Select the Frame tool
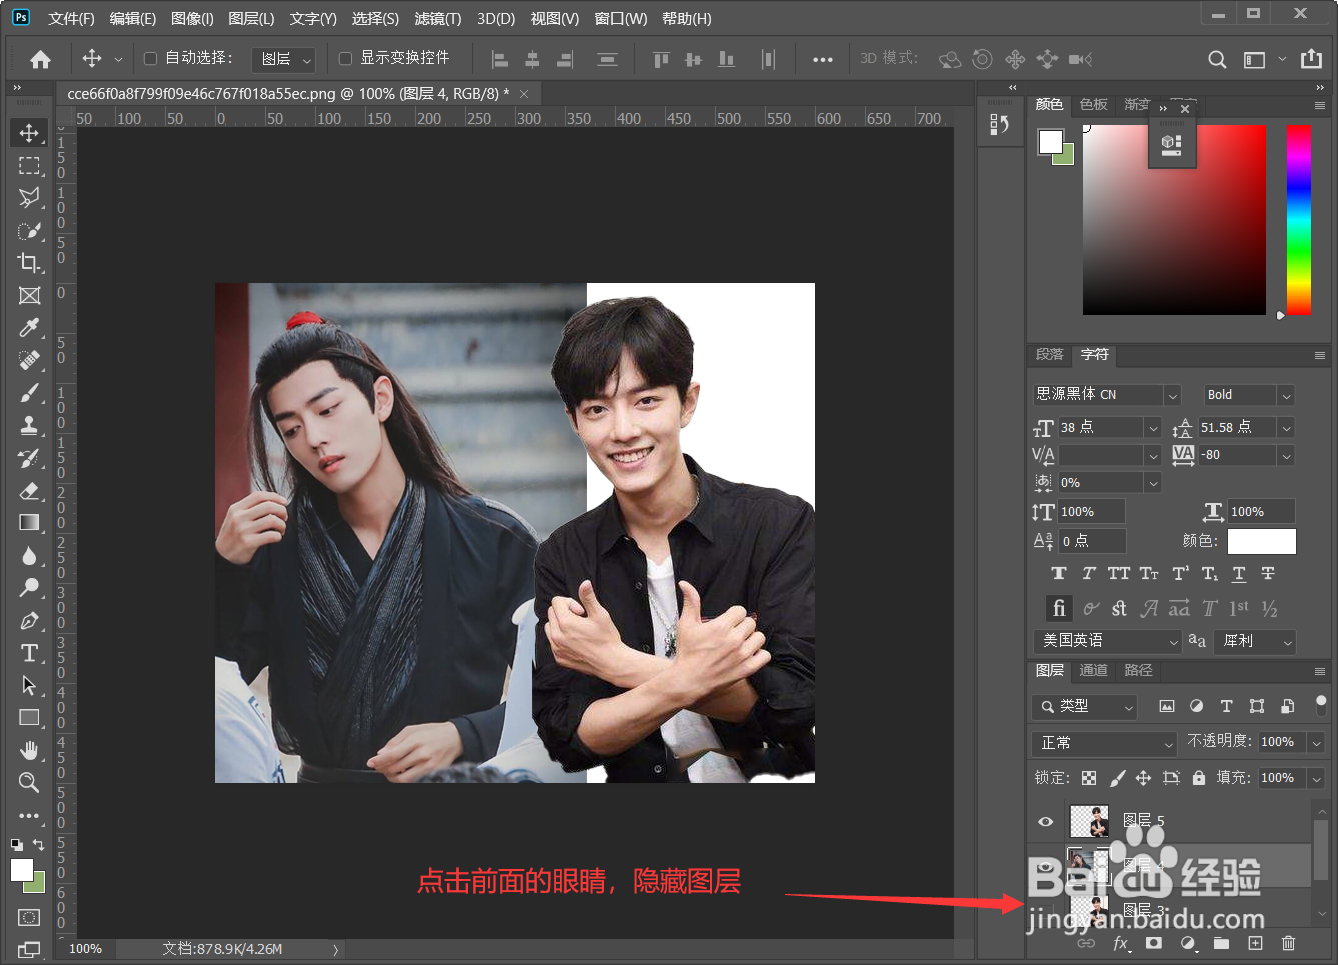Viewport: 1338px width, 965px height. point(29,295)
